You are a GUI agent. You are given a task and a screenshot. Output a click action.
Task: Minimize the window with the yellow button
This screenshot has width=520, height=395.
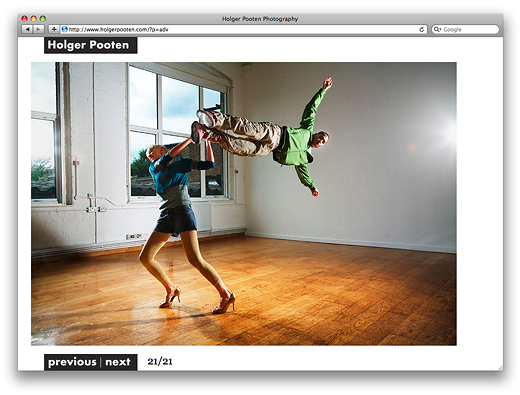pyautogui.click(x=34, y=19)
